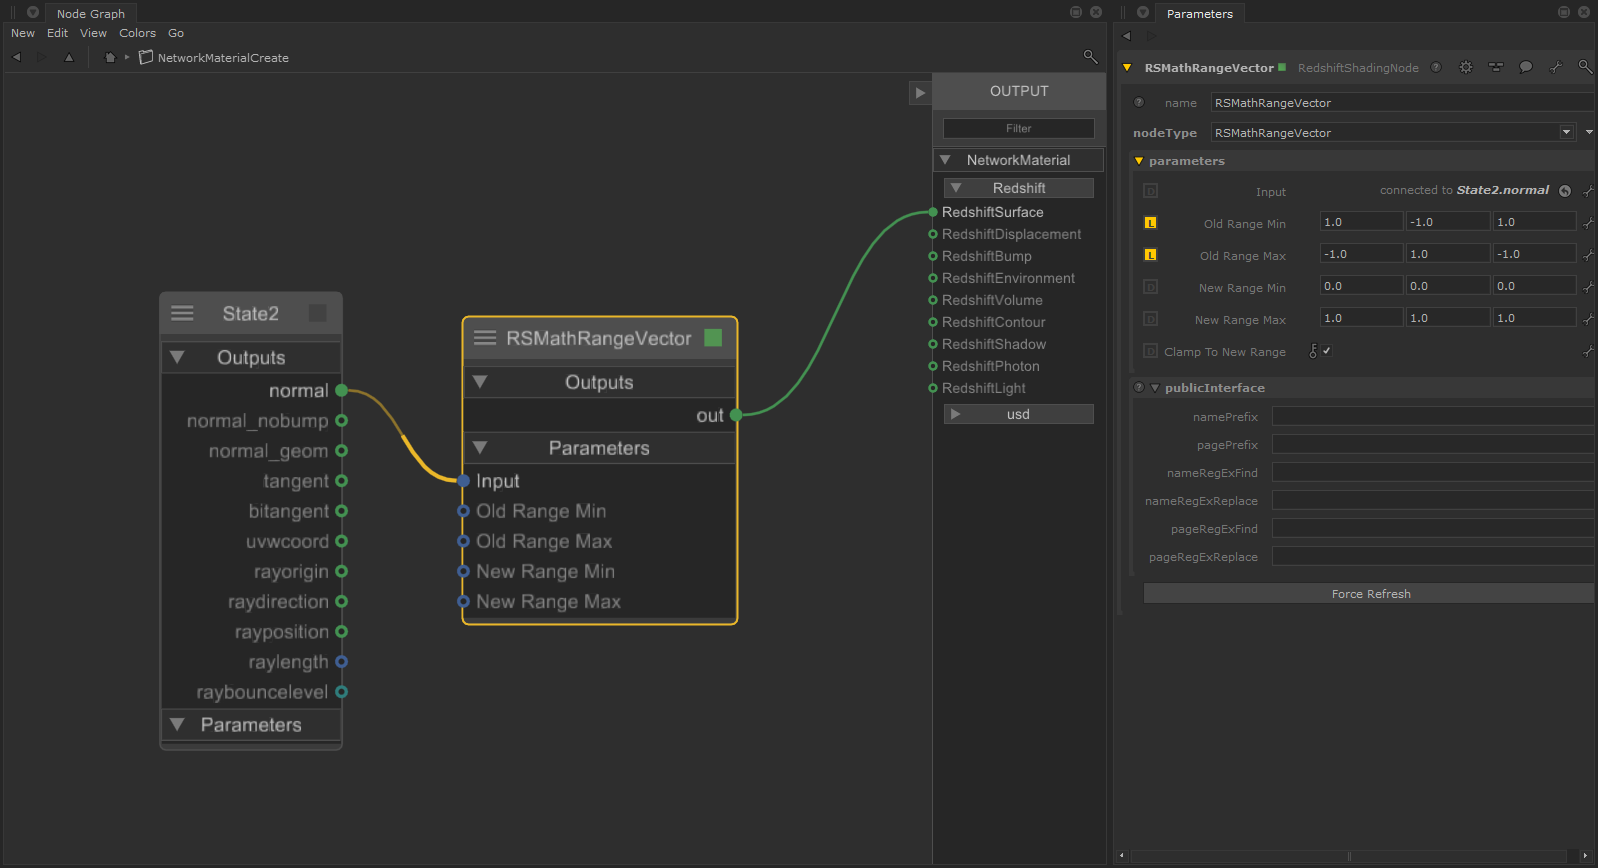Open the gear settings icon in Parameters header
The width and height of the screenshot is (1598, 868).
[x=1466, y=68]
